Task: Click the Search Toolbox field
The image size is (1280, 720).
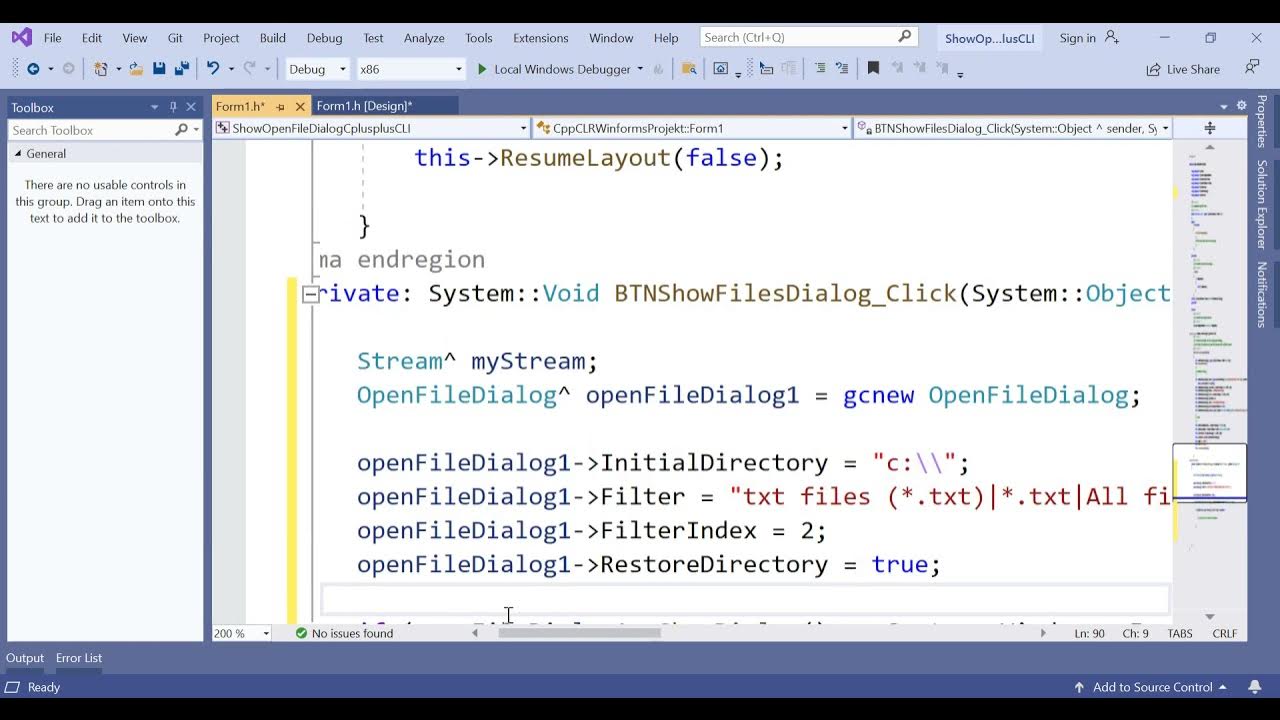Action: point(104,130)
